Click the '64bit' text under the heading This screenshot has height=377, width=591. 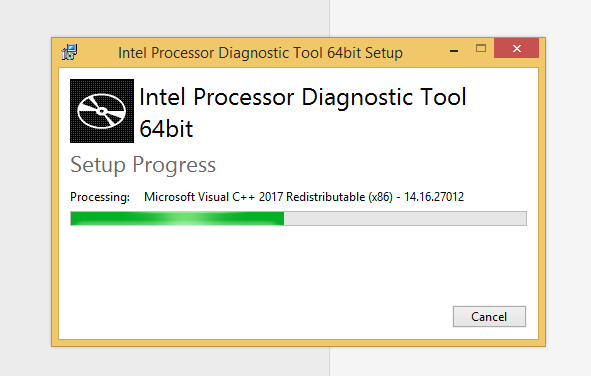[x=166, y=129]
